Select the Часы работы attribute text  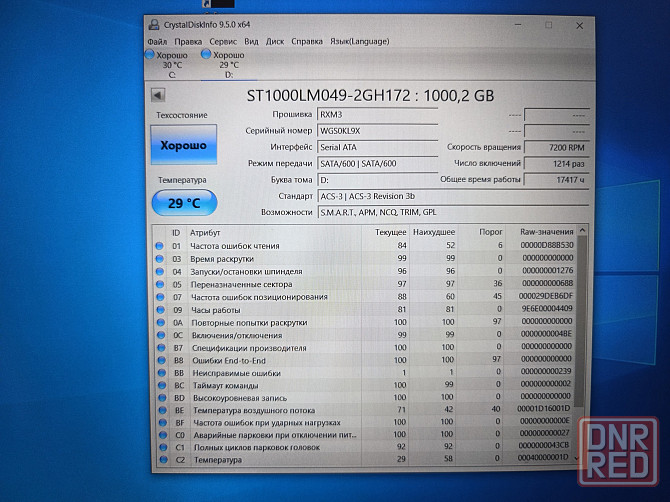coord(216,310)
